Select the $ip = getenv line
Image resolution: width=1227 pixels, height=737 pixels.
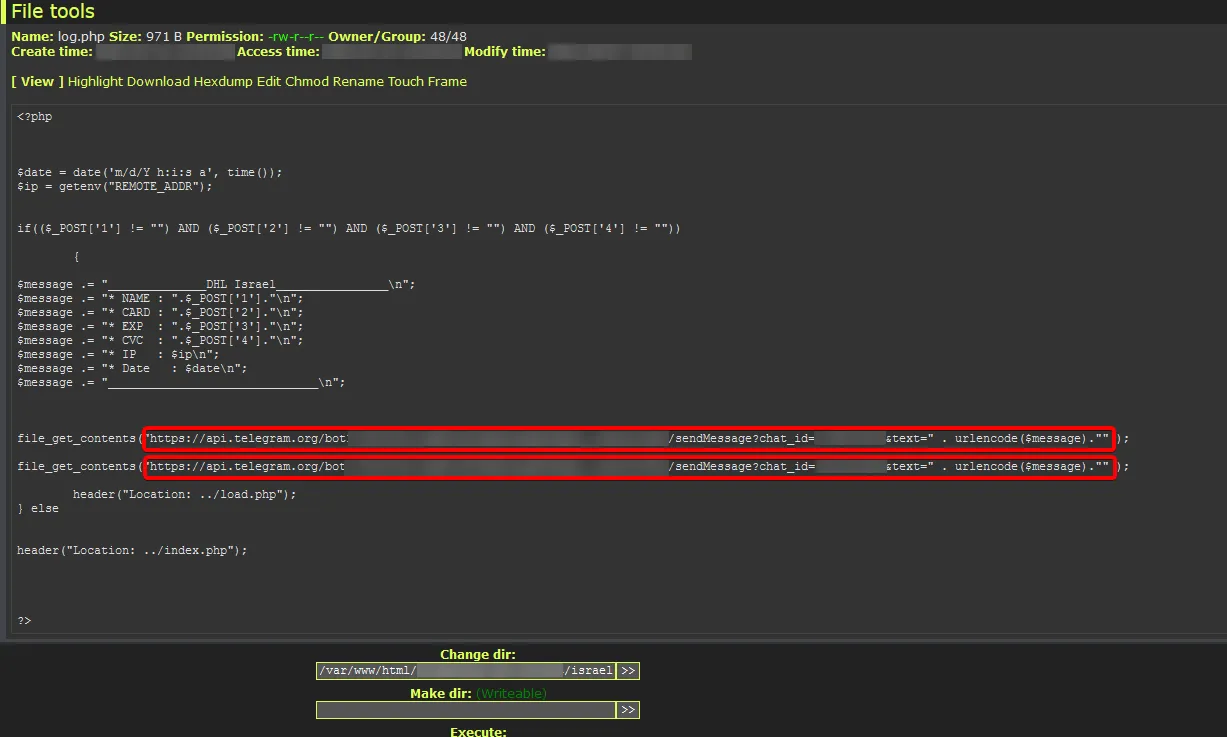[x=115, y=187]
